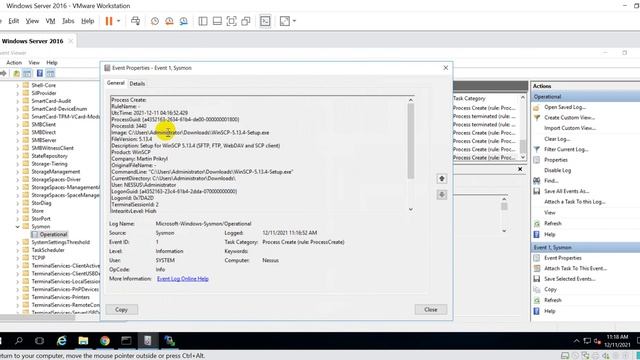
Task: Toggle the VMware library sidebar icon
Action: click(203, 21)
